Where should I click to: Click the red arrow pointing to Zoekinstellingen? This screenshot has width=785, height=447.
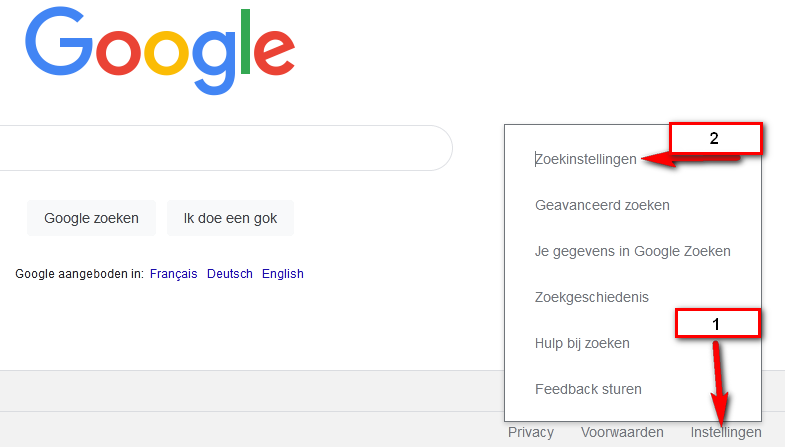690,159
